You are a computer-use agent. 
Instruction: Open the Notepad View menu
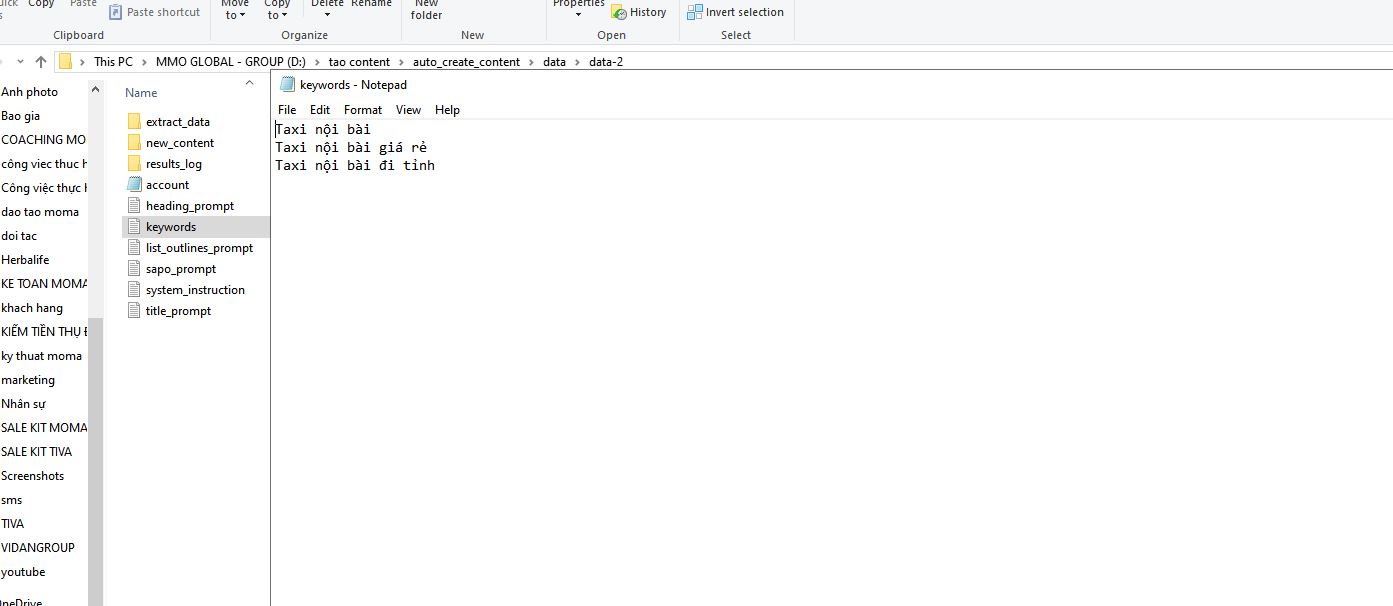pyautogui.click(x=408, y=110)
